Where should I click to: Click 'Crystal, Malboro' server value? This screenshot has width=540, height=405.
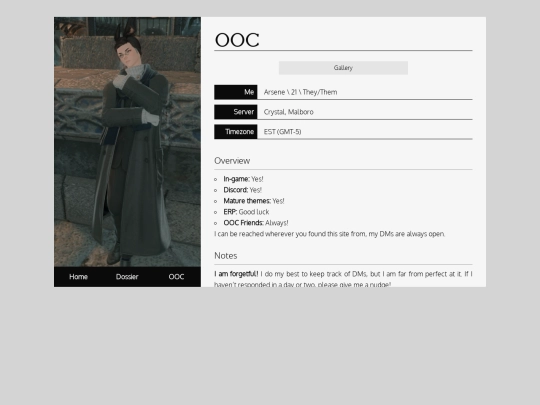coord(289,112)
